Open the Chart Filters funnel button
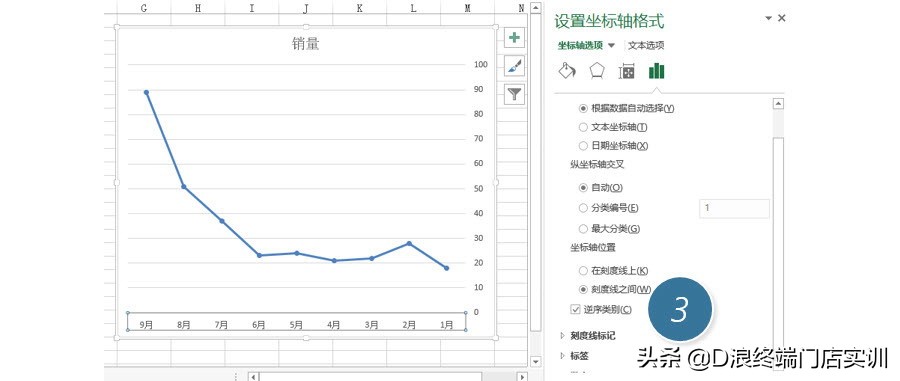 514,94
